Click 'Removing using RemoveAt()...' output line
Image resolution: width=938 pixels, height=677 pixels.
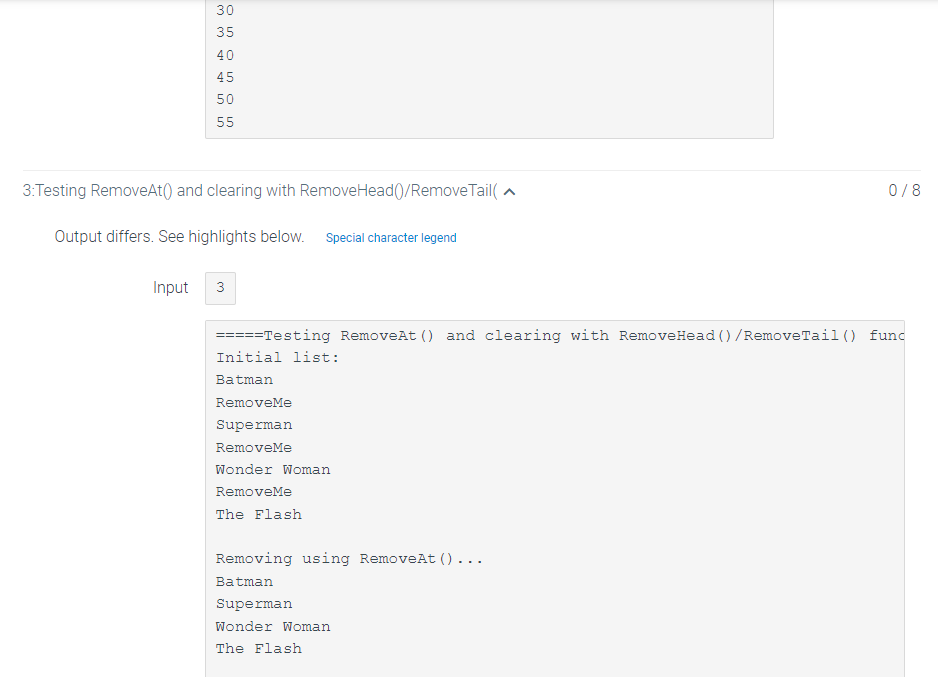tap(349, 558)
